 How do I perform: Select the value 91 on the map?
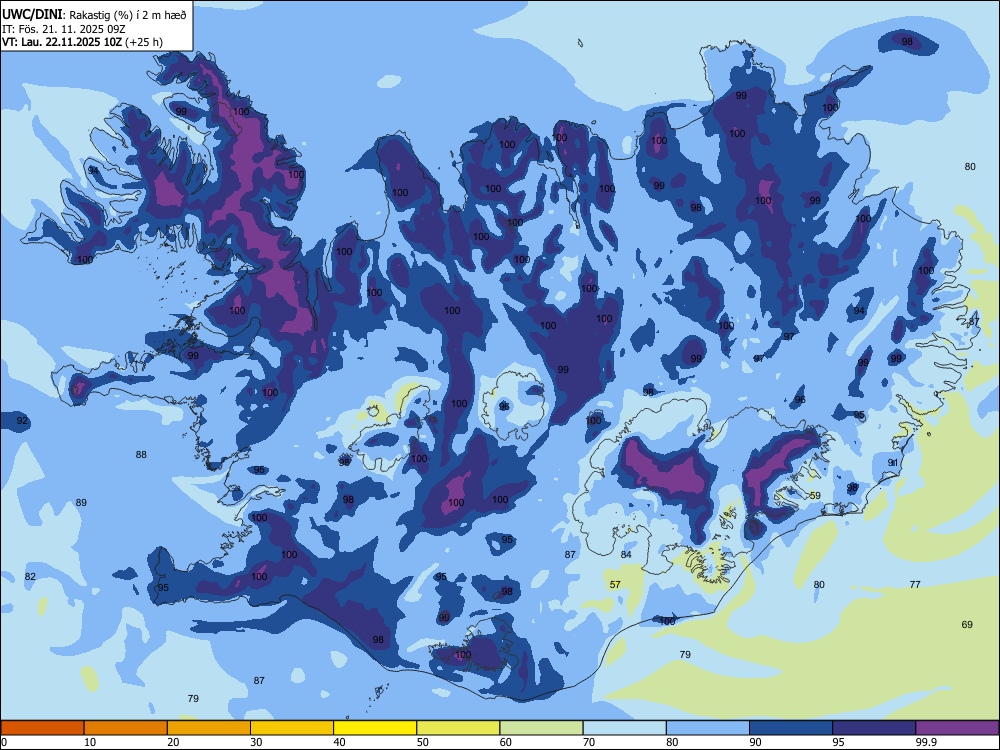893,463
